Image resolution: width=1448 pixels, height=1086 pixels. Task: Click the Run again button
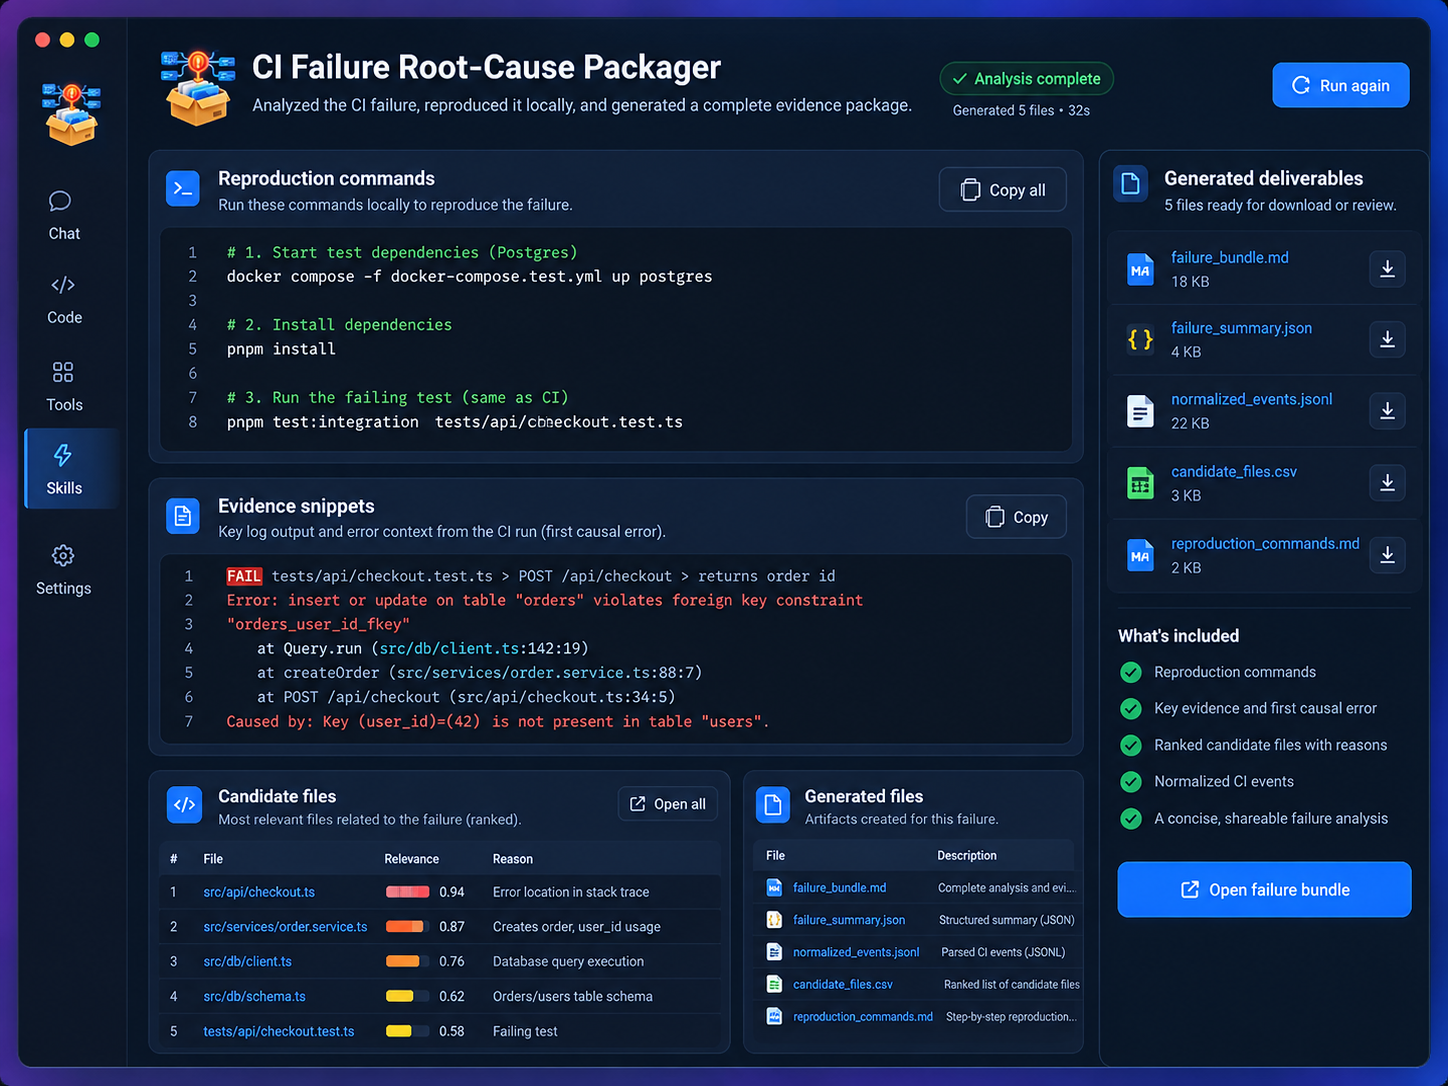coord(1341,85)
